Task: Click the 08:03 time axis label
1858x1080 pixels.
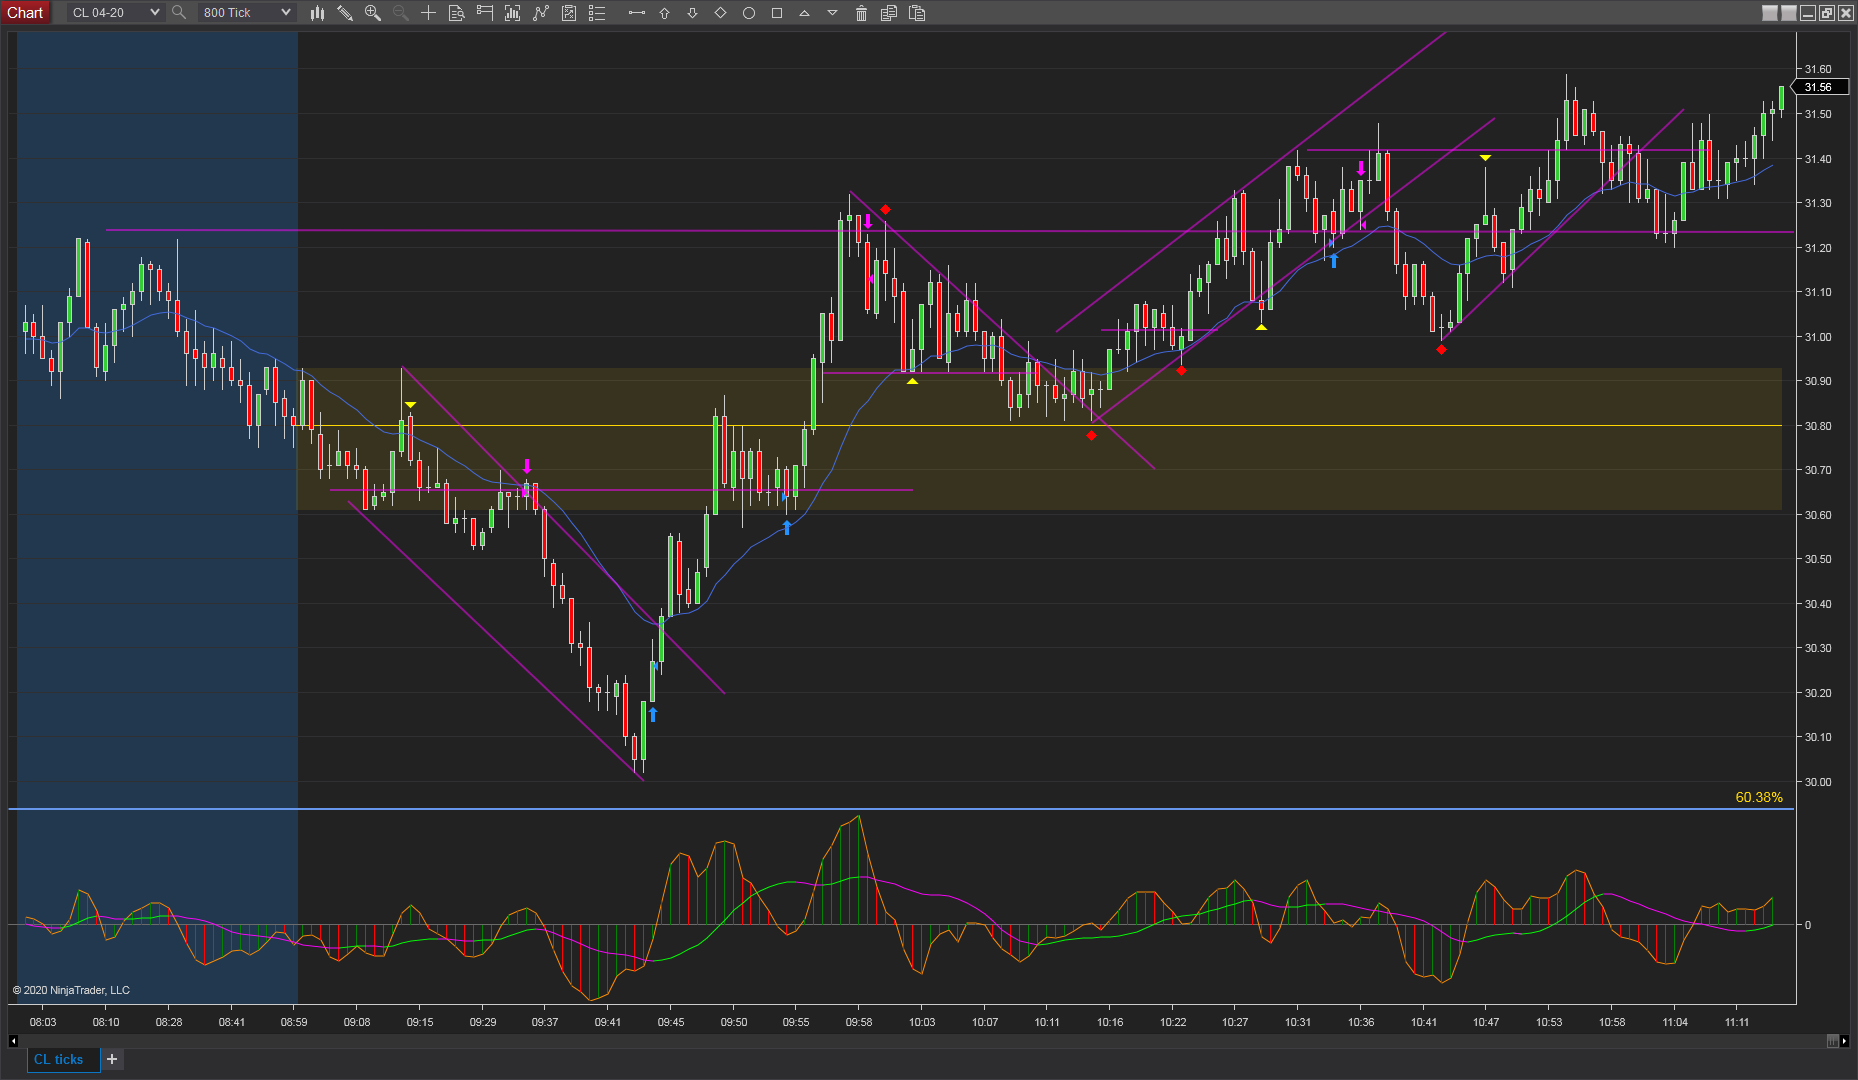Action: [43, 1022]
